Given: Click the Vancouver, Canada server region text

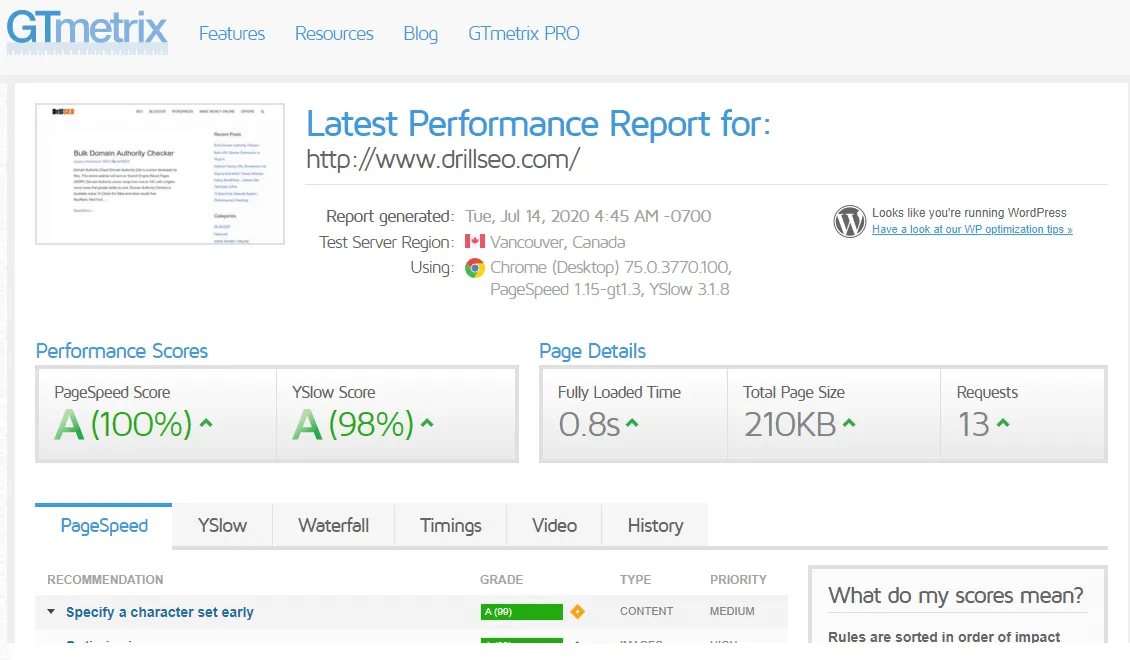Looking at the screenshot, I should point(558,242).
